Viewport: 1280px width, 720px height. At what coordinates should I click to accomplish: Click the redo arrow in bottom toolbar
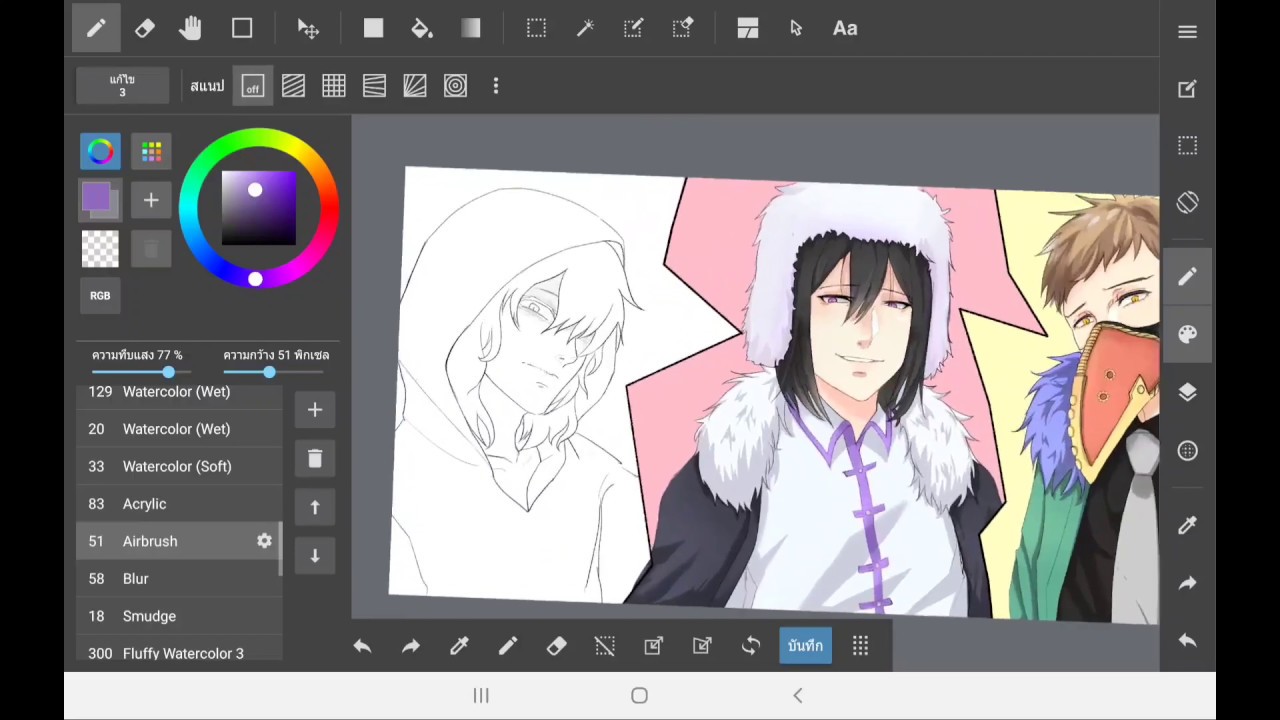pyautogui.click(x=411, y=646)
